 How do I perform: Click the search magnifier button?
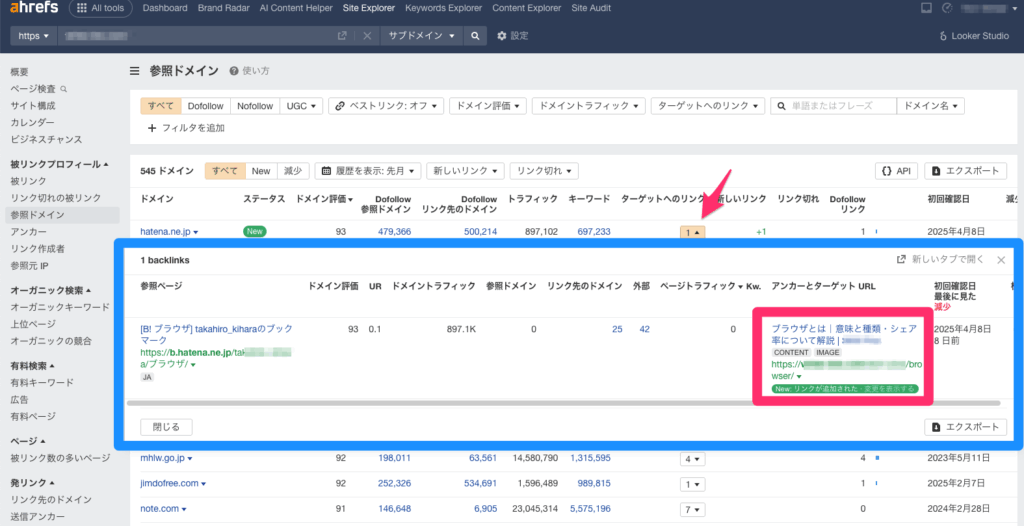click(475, 36)
